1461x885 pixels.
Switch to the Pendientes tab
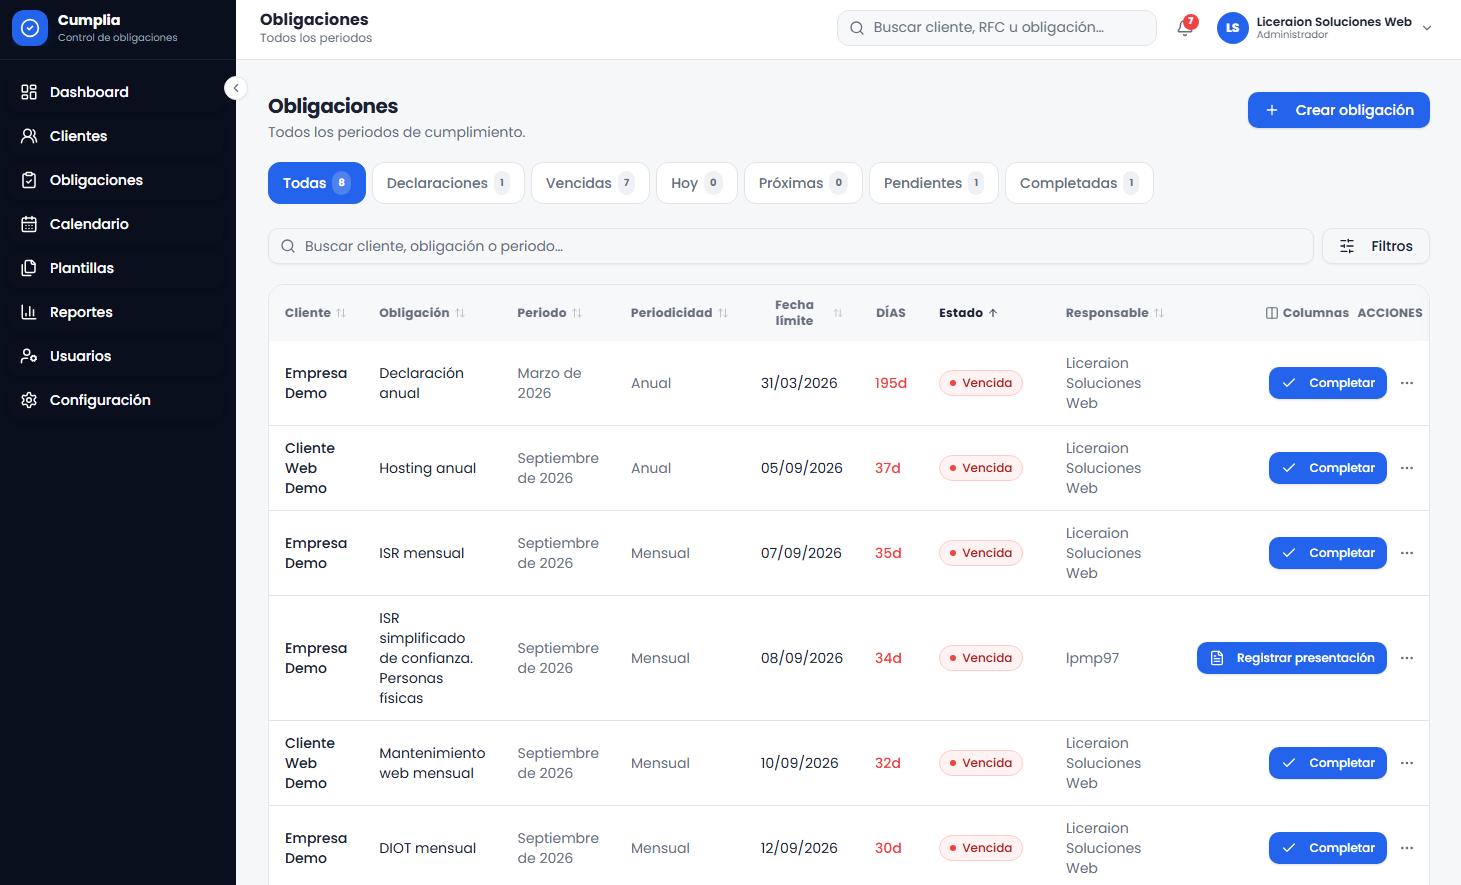tap(934, 183)
